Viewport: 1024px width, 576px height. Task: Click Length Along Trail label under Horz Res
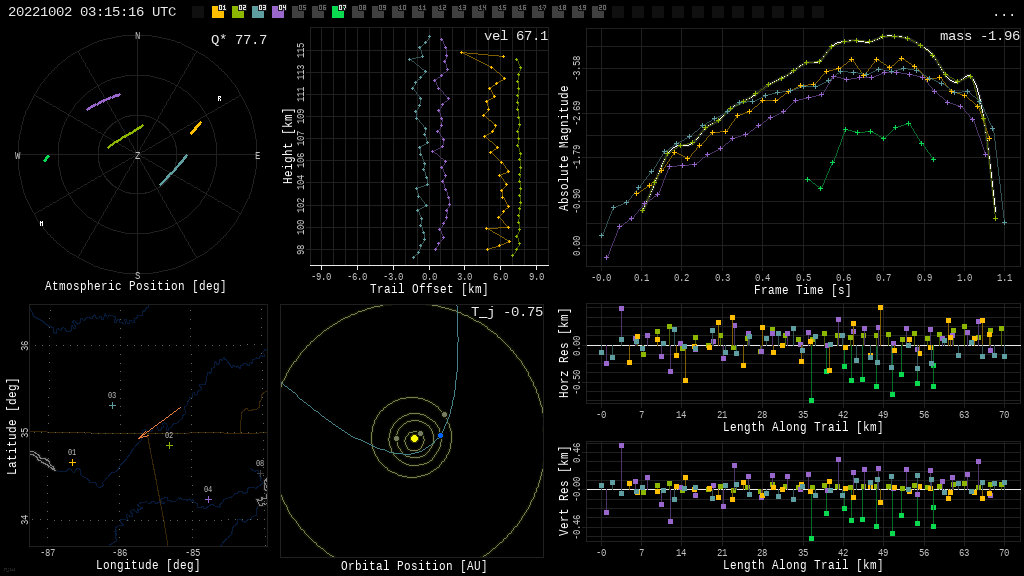pyautogui.click(x=803, y=427)
